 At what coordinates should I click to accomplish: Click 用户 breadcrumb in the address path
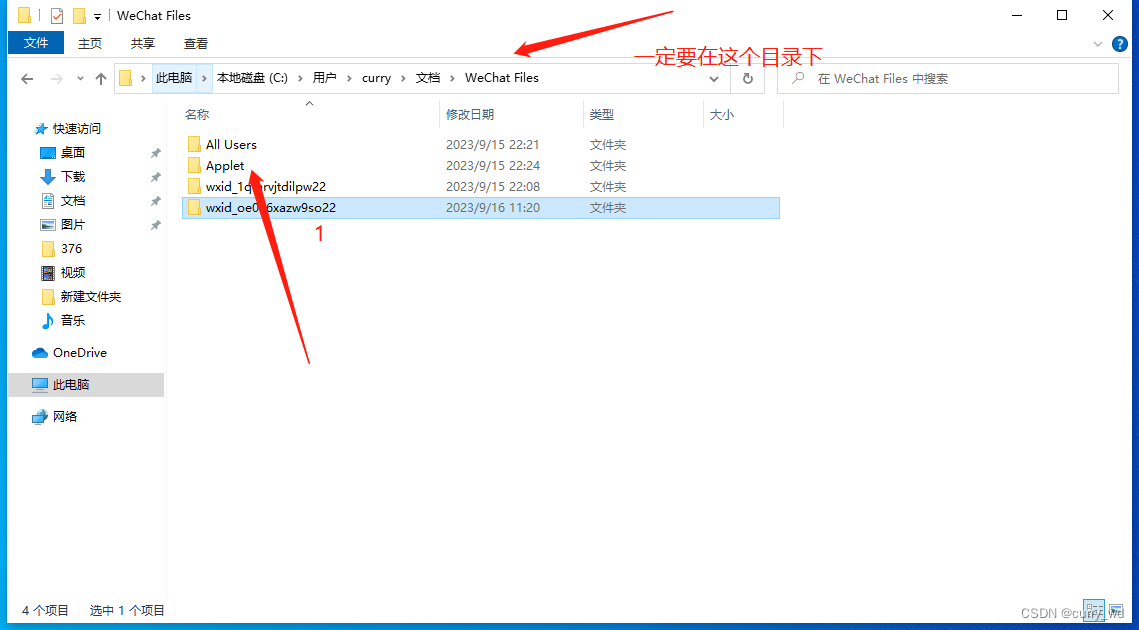pos(325,78)
